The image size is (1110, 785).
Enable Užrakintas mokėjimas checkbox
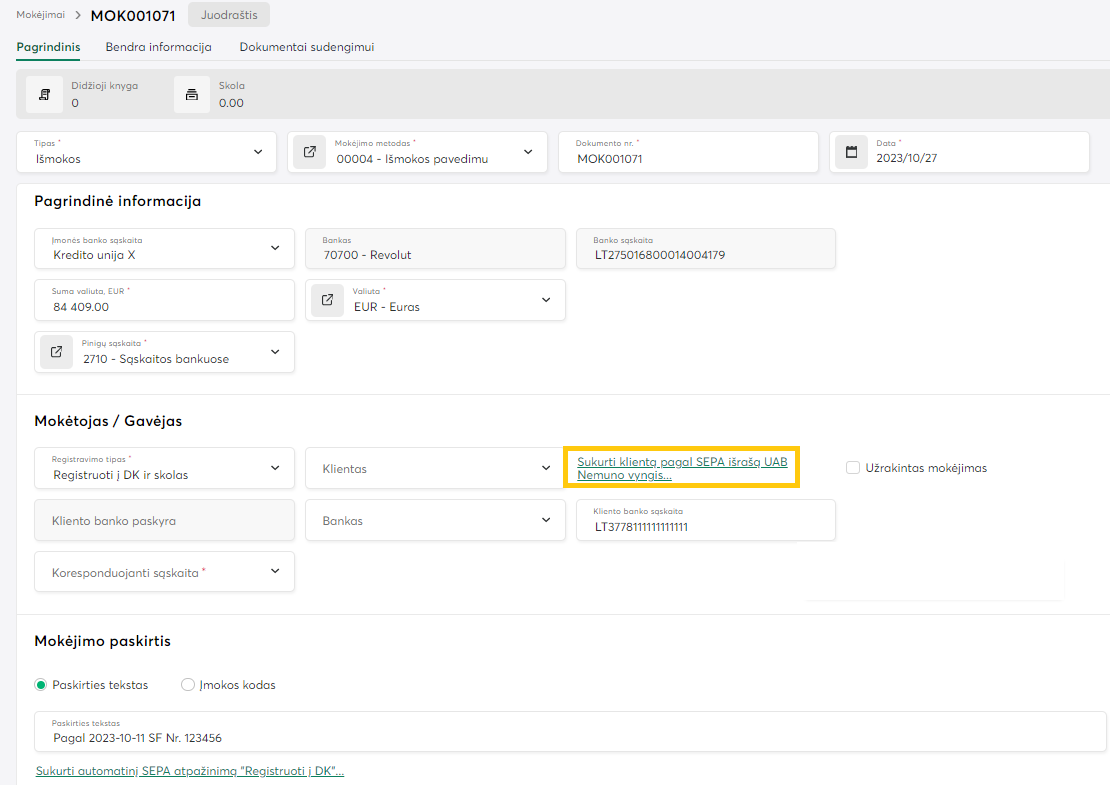[853, 468]
